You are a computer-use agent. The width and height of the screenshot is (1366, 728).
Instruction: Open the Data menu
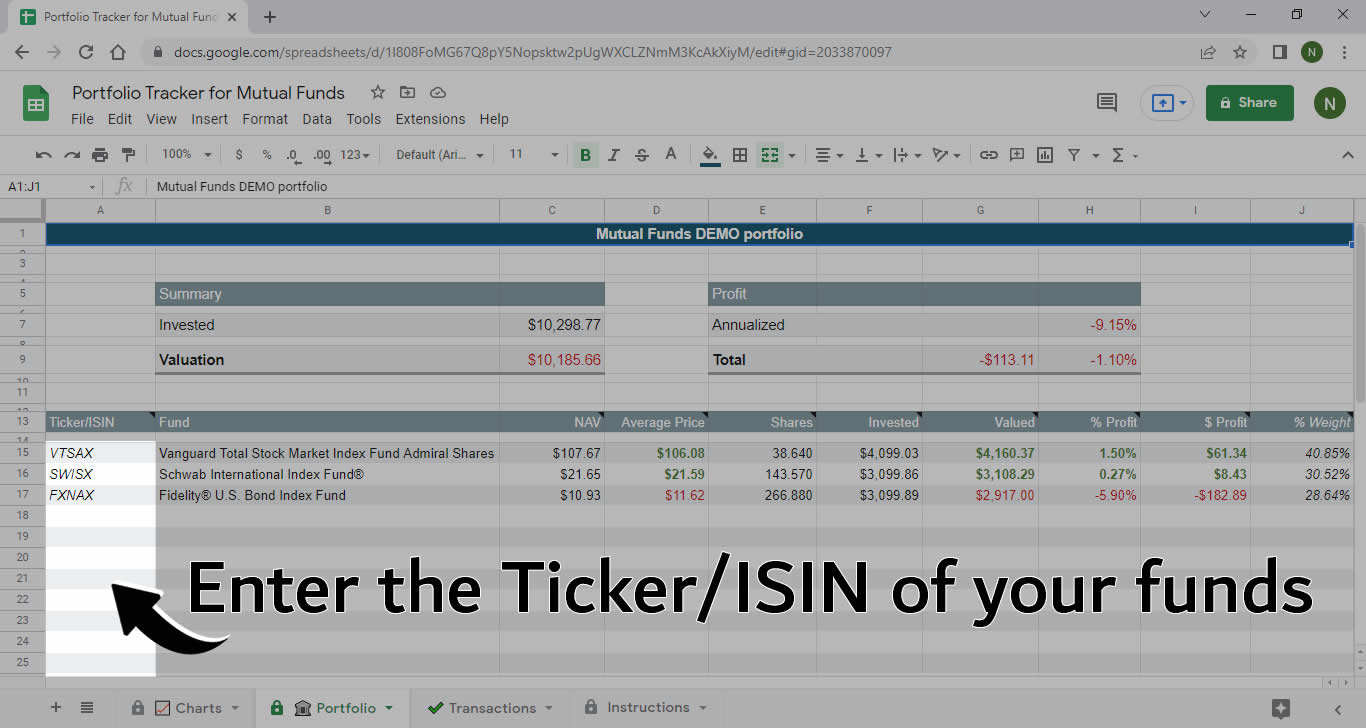coord(317,119)
